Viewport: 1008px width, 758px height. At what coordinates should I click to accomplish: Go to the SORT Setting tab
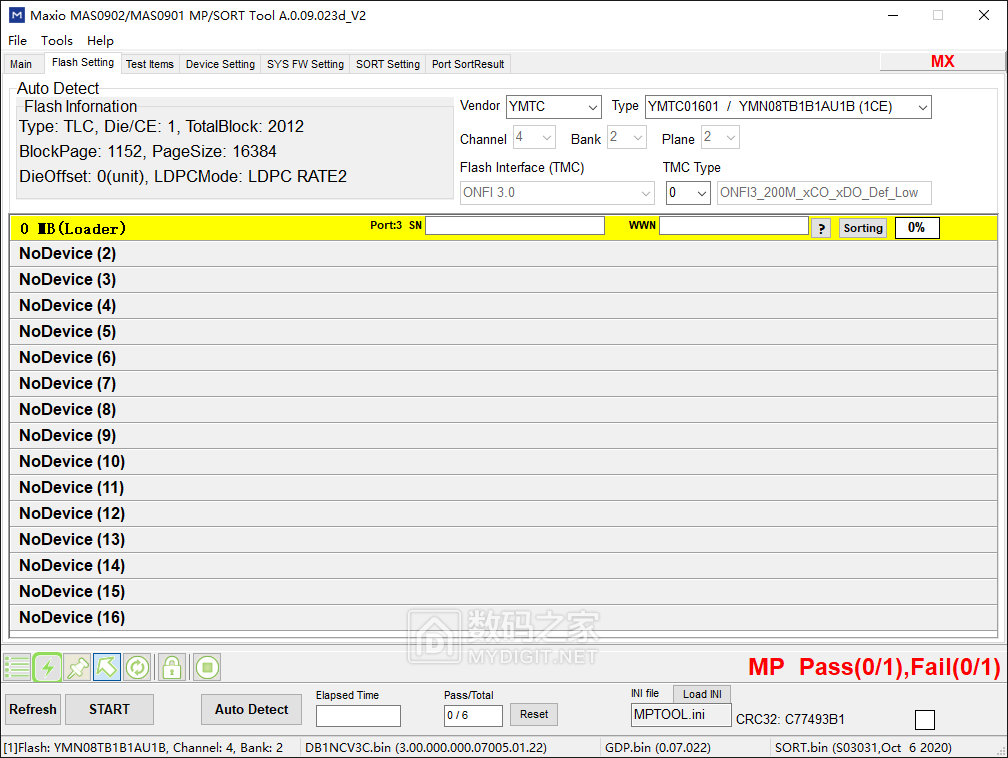(x=388, y=64)
